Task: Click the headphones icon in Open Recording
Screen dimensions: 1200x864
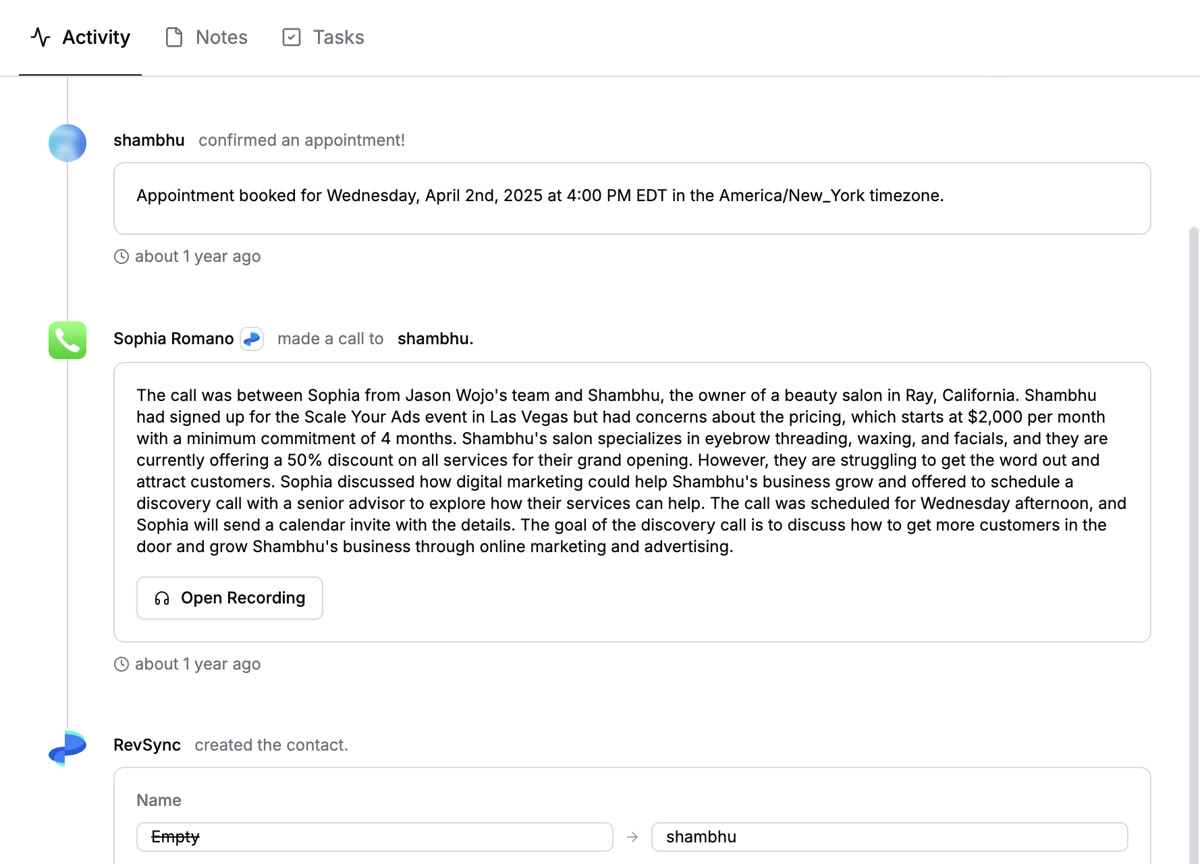Action: [x=162, y=598]
